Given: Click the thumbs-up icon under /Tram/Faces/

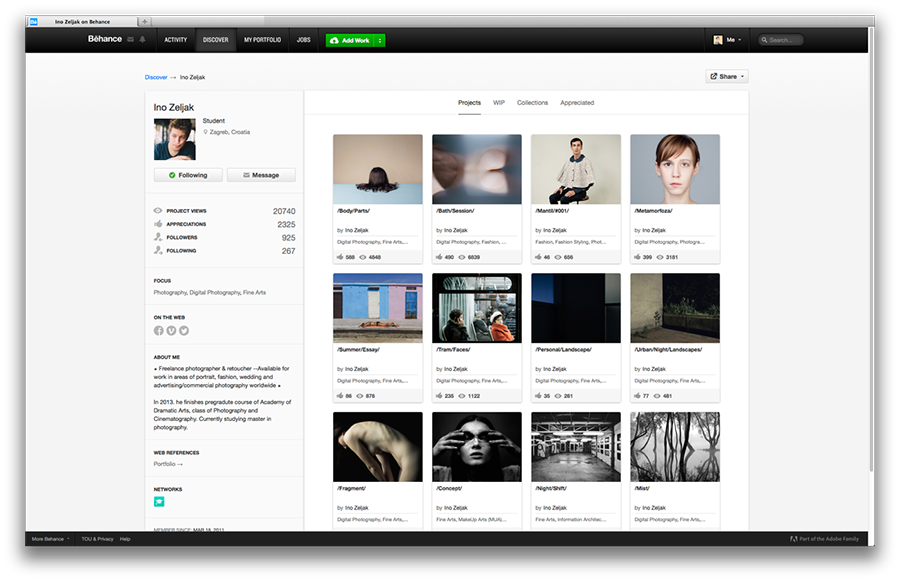Looking at the screenshot, I should [x=439, y=396].
